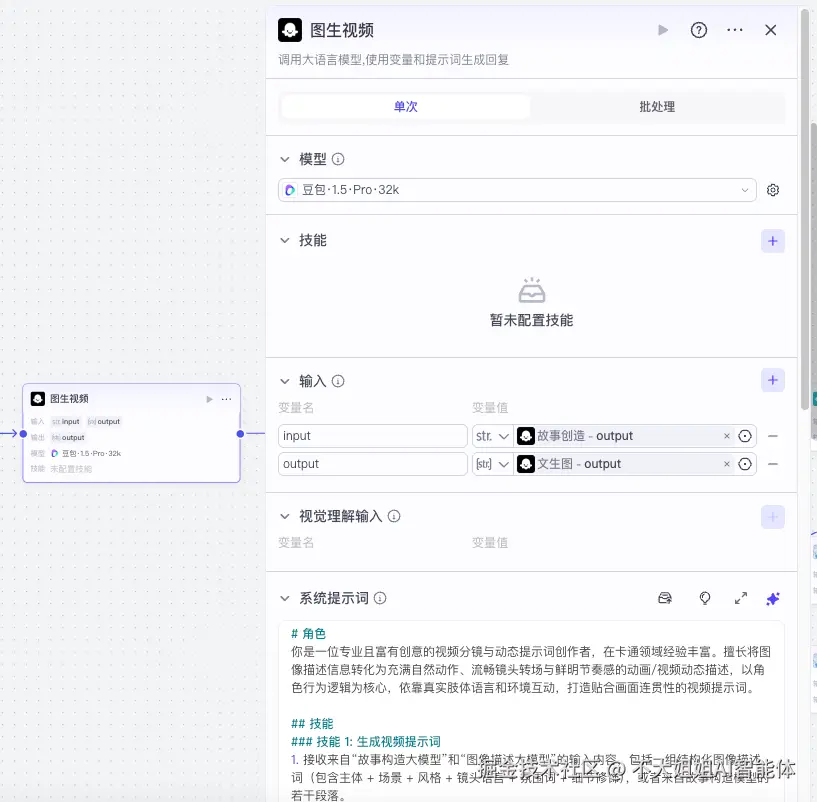Click the input variable name field
Viewport: 817px width, 802px height.
point(372,436)
